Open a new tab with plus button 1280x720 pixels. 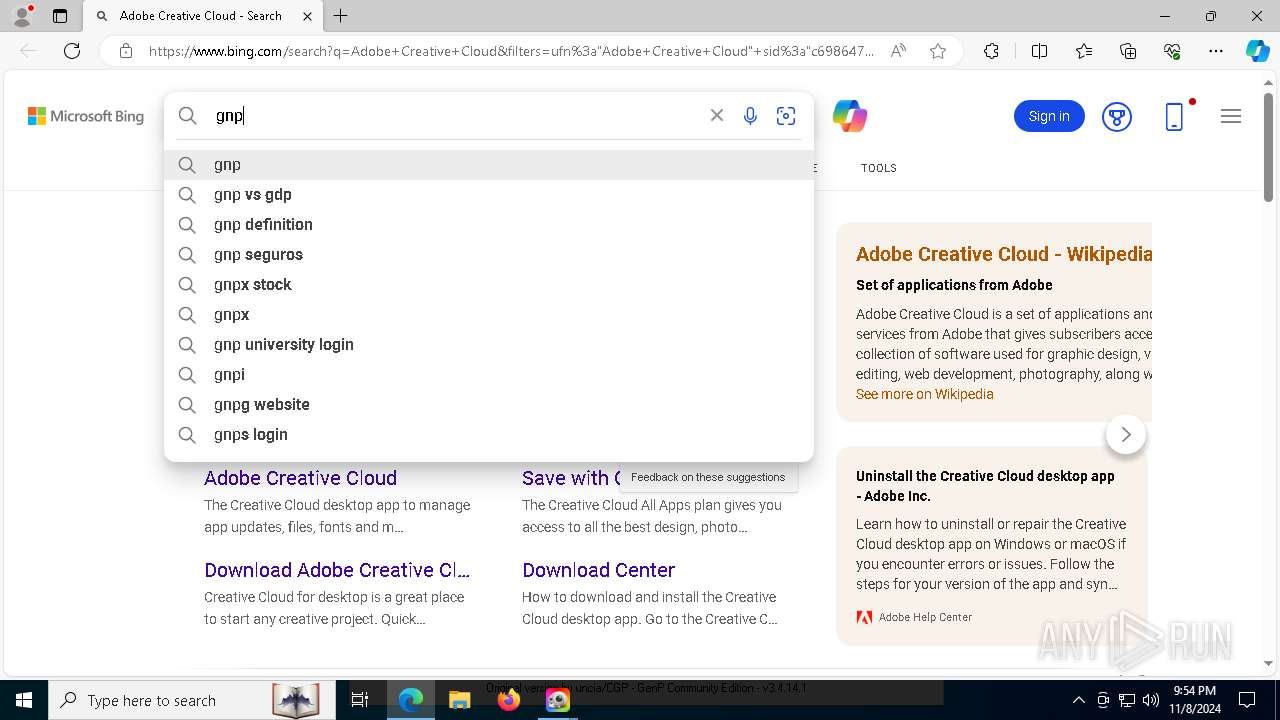tap(341, 16)
